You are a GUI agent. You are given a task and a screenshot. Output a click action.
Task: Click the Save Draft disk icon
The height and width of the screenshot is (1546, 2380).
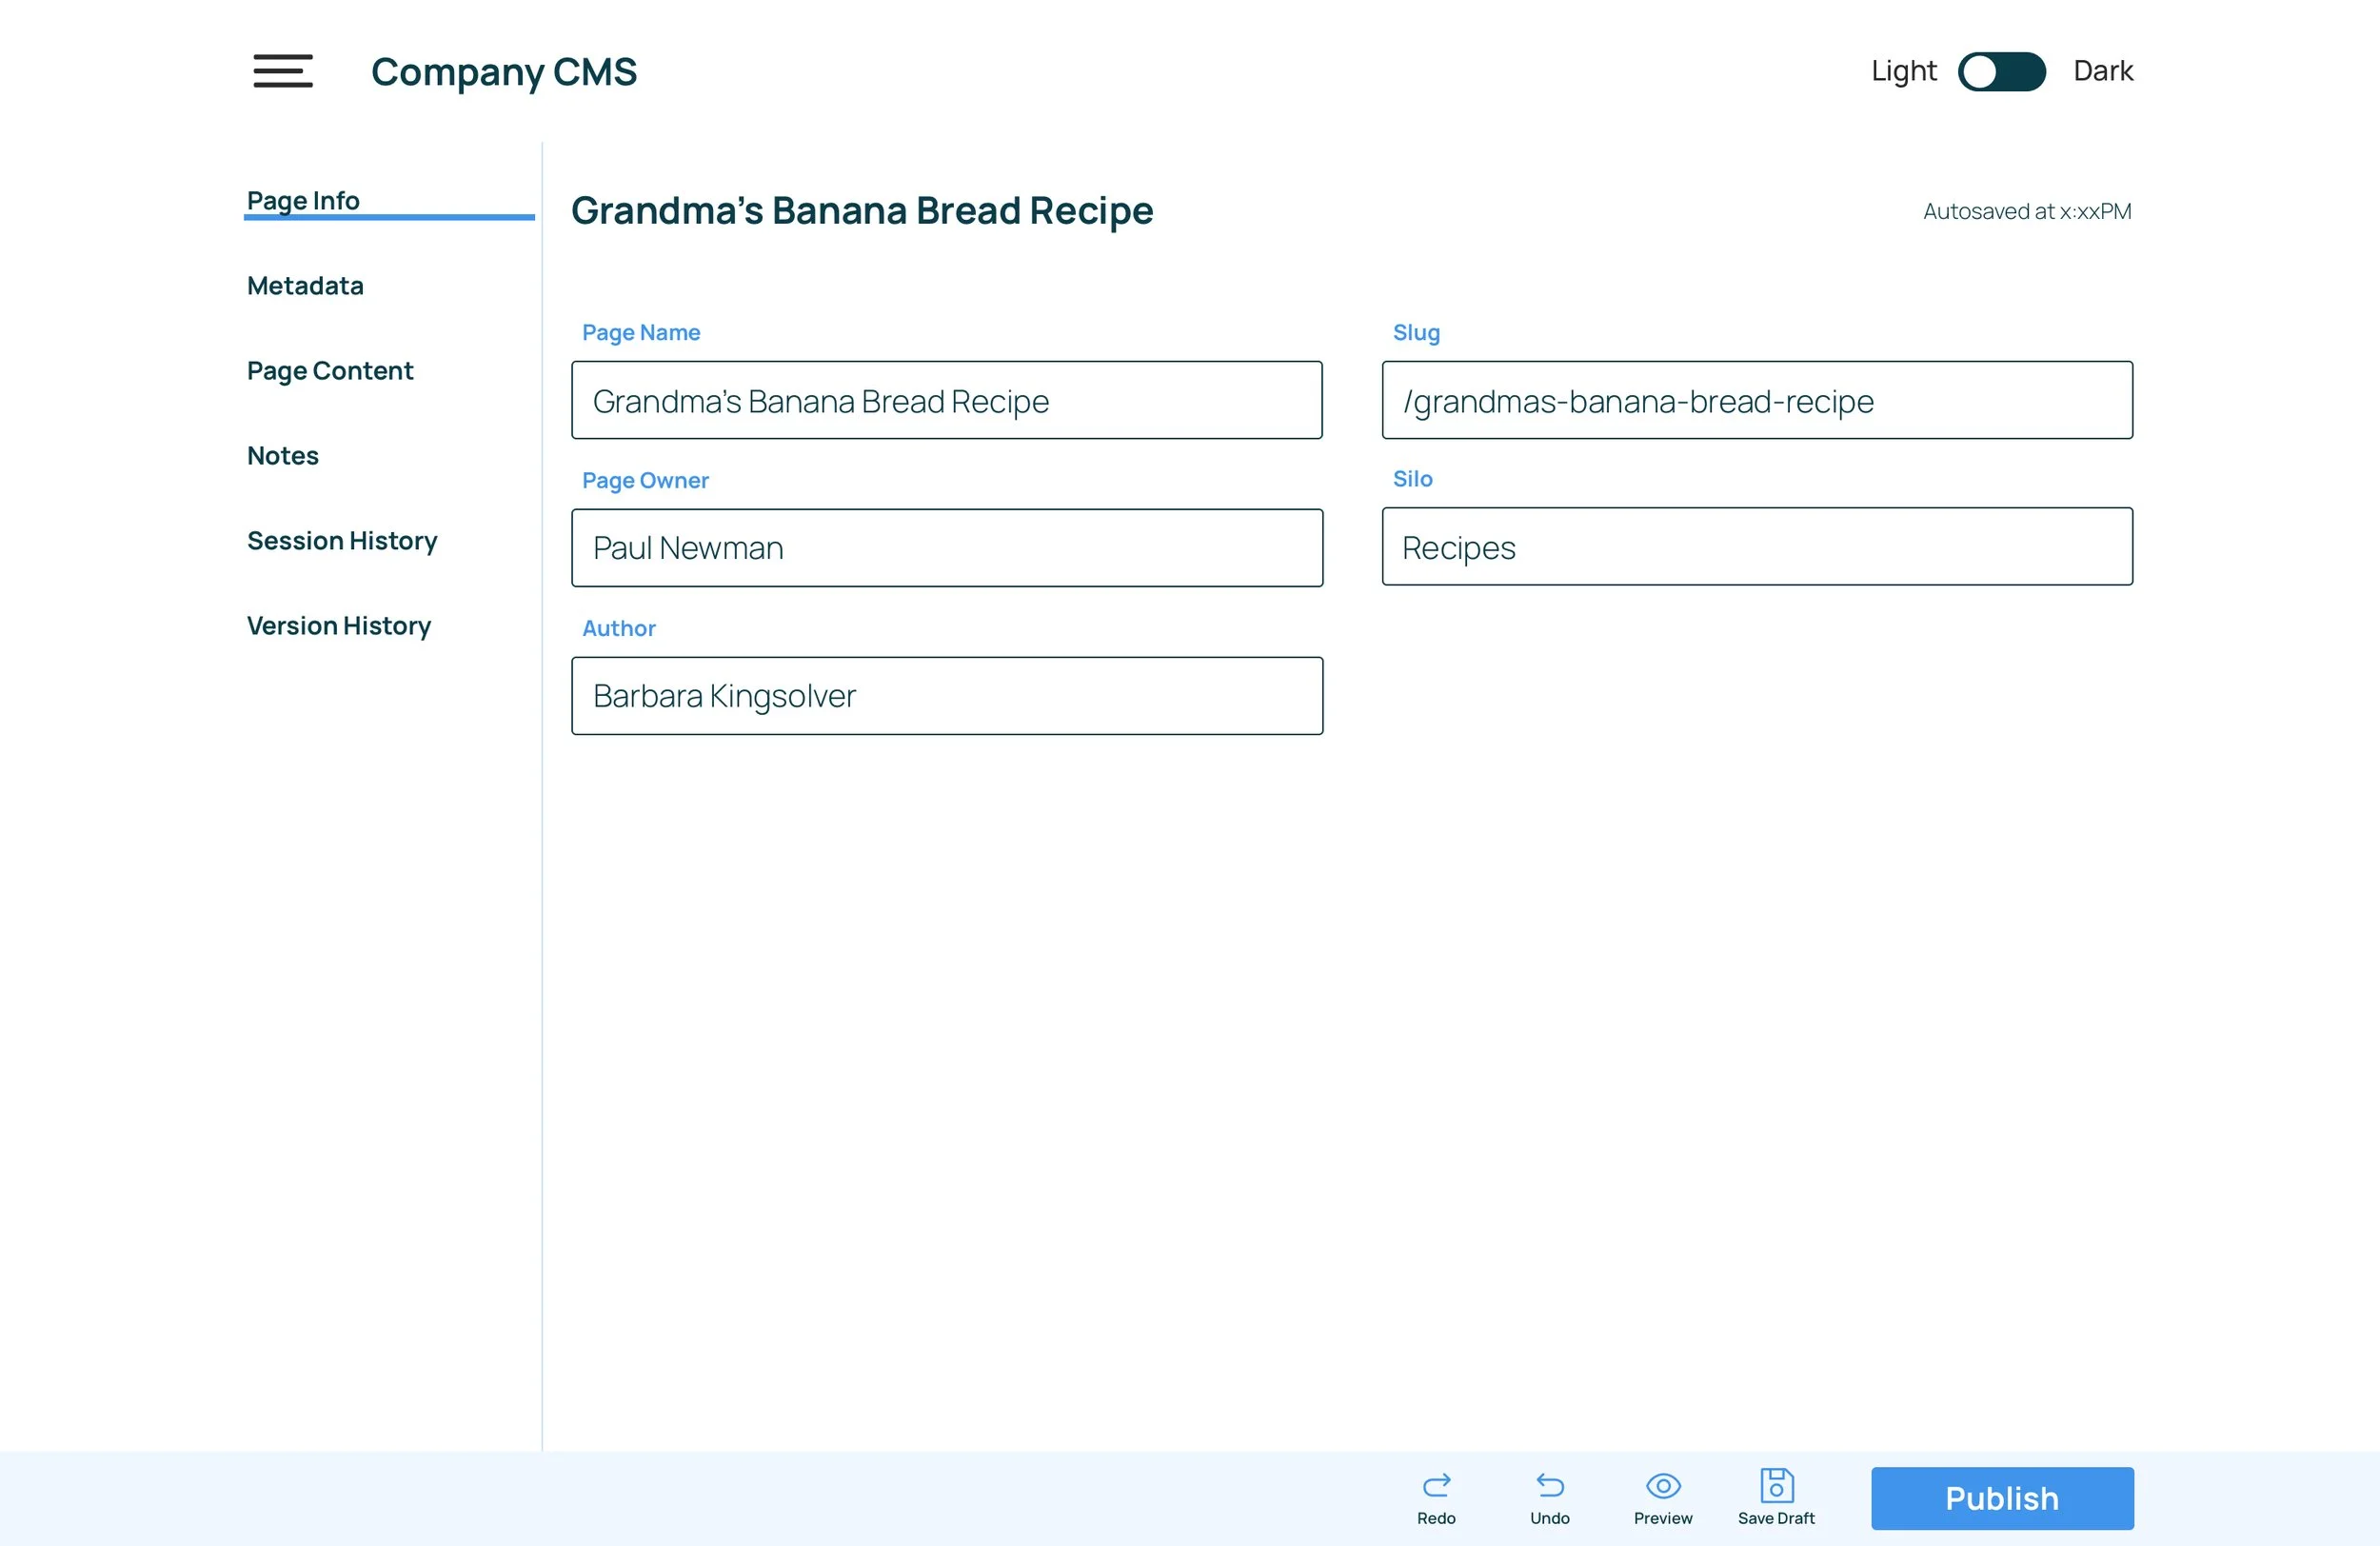pyautogui.click(x=1776, y=1485)
